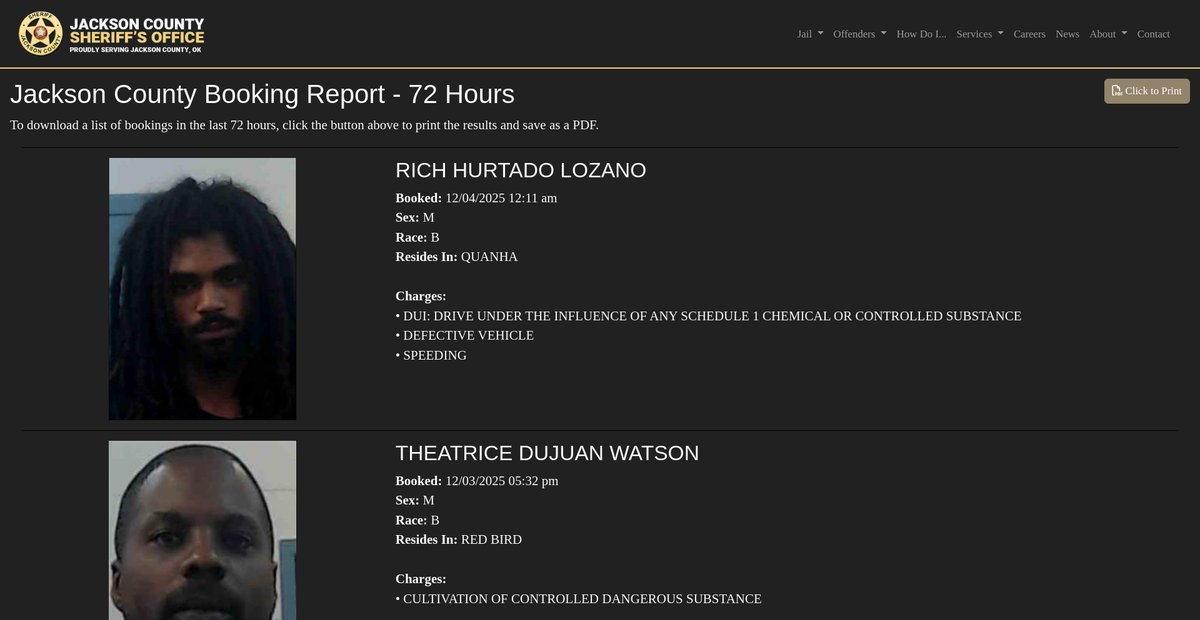1200x620 pixels.
Task: Open the Jail dropdown menu
Action: pyautogui.click(x=810, y=34)
